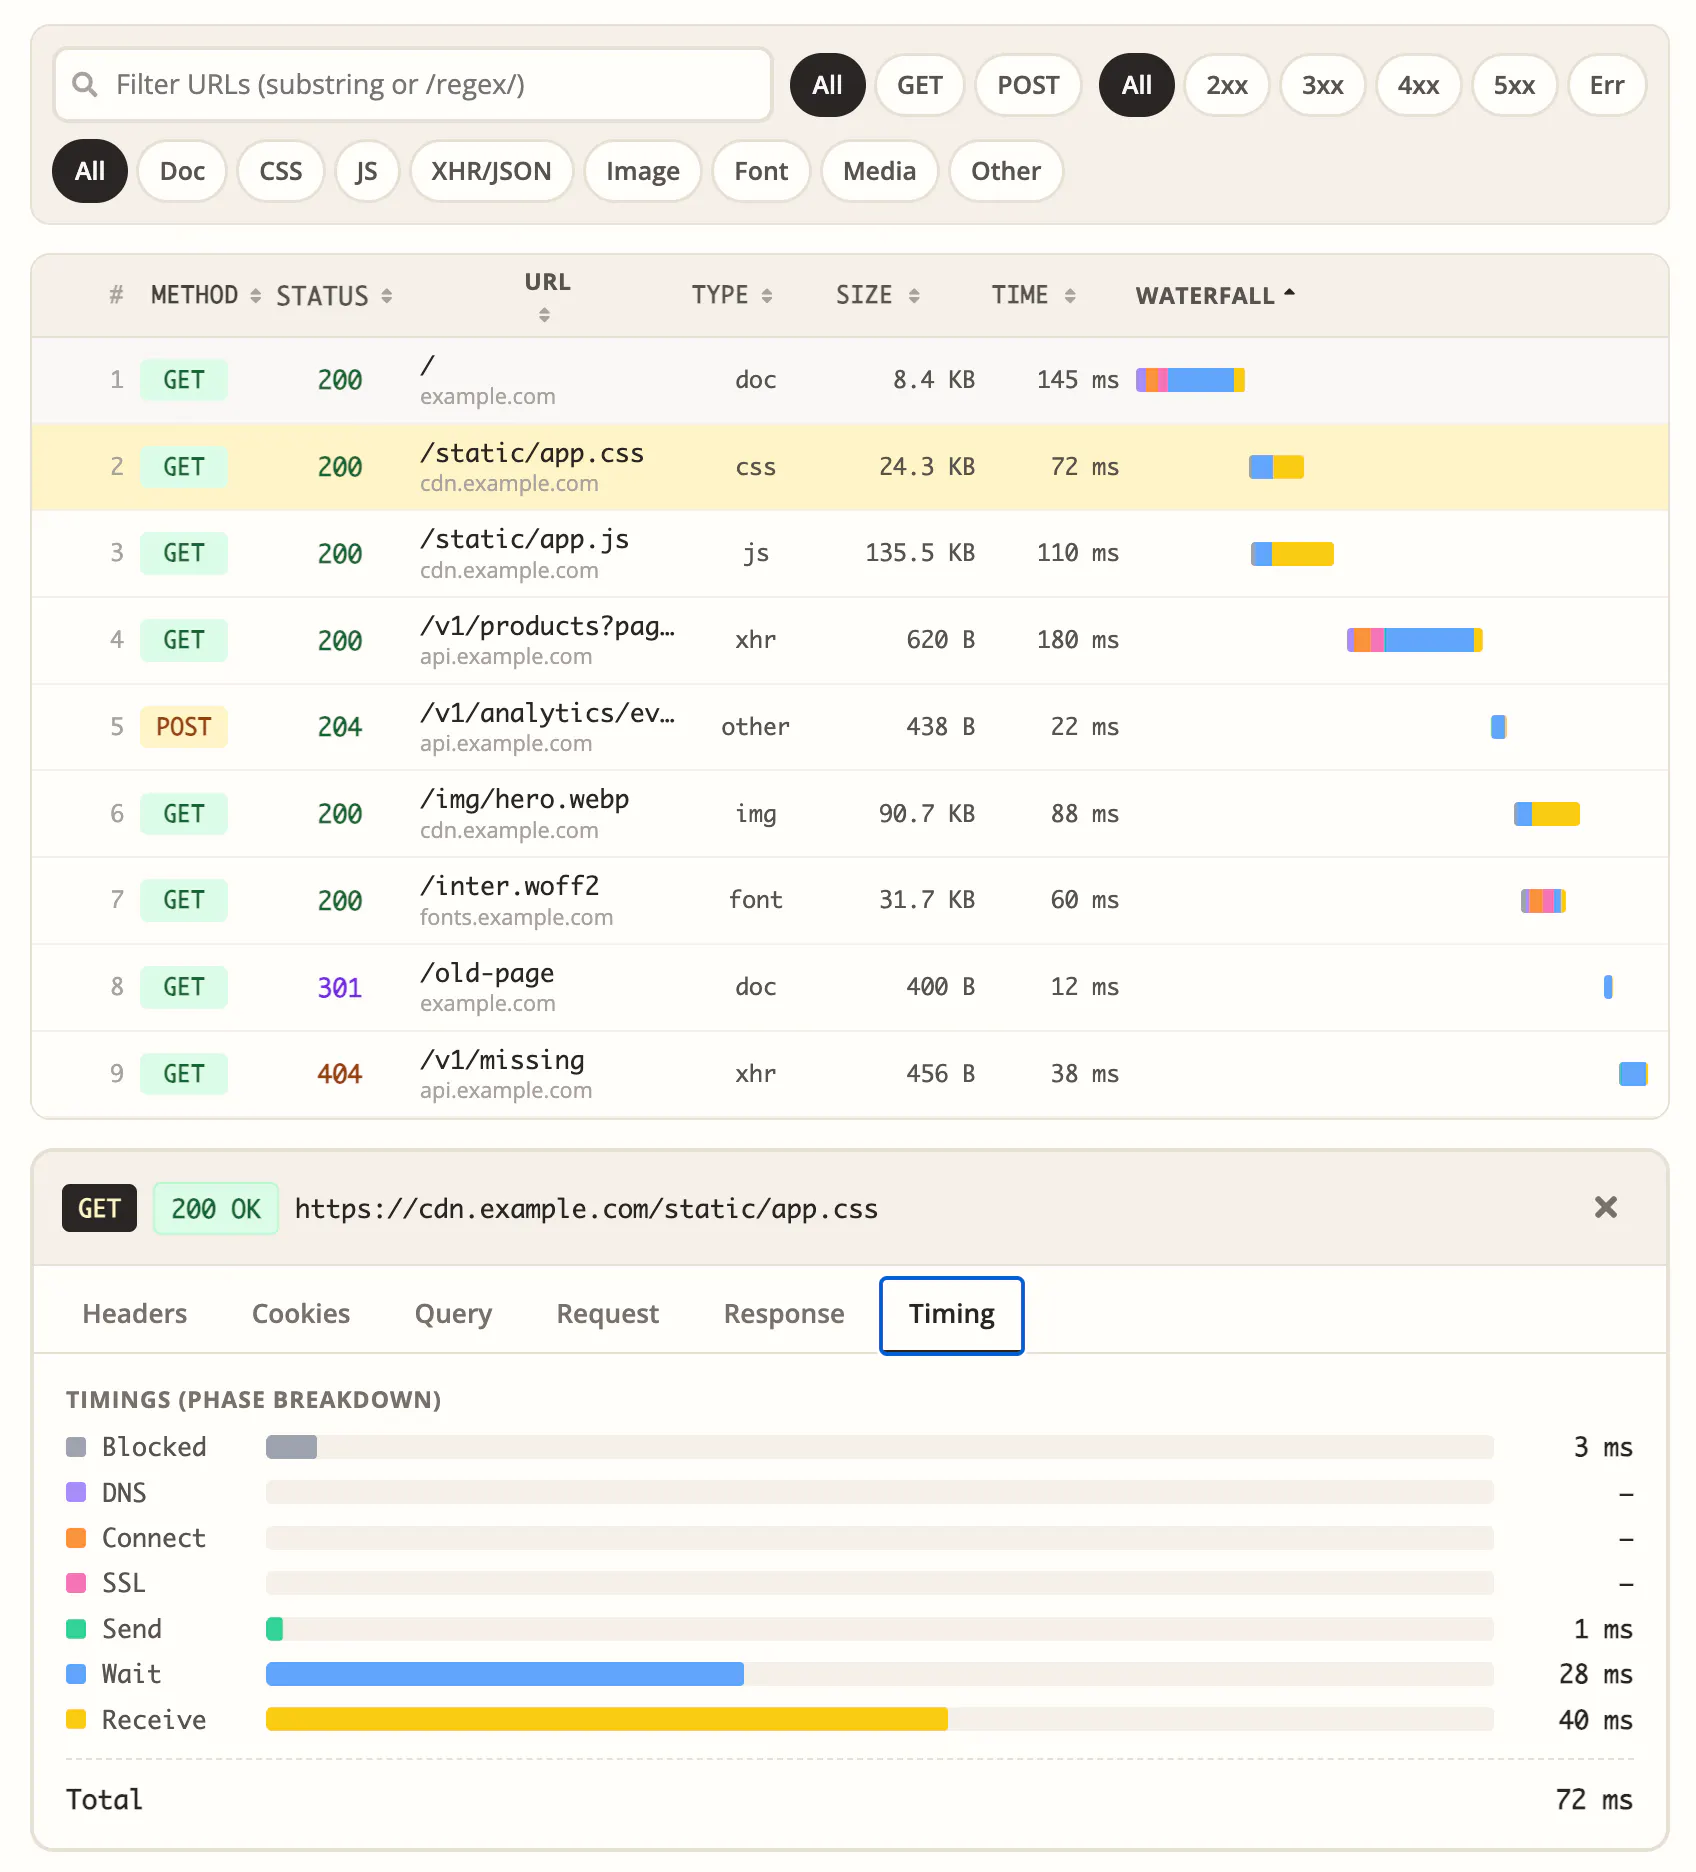Close the request details panel
This screenshot has width=1696, height=1872.
[1606, 1207]
